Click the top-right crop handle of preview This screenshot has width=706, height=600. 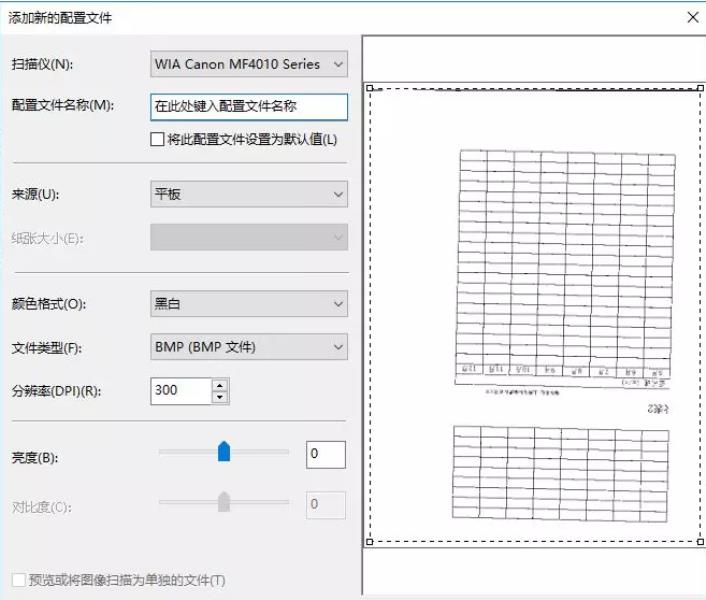click(x=701, y=88)
